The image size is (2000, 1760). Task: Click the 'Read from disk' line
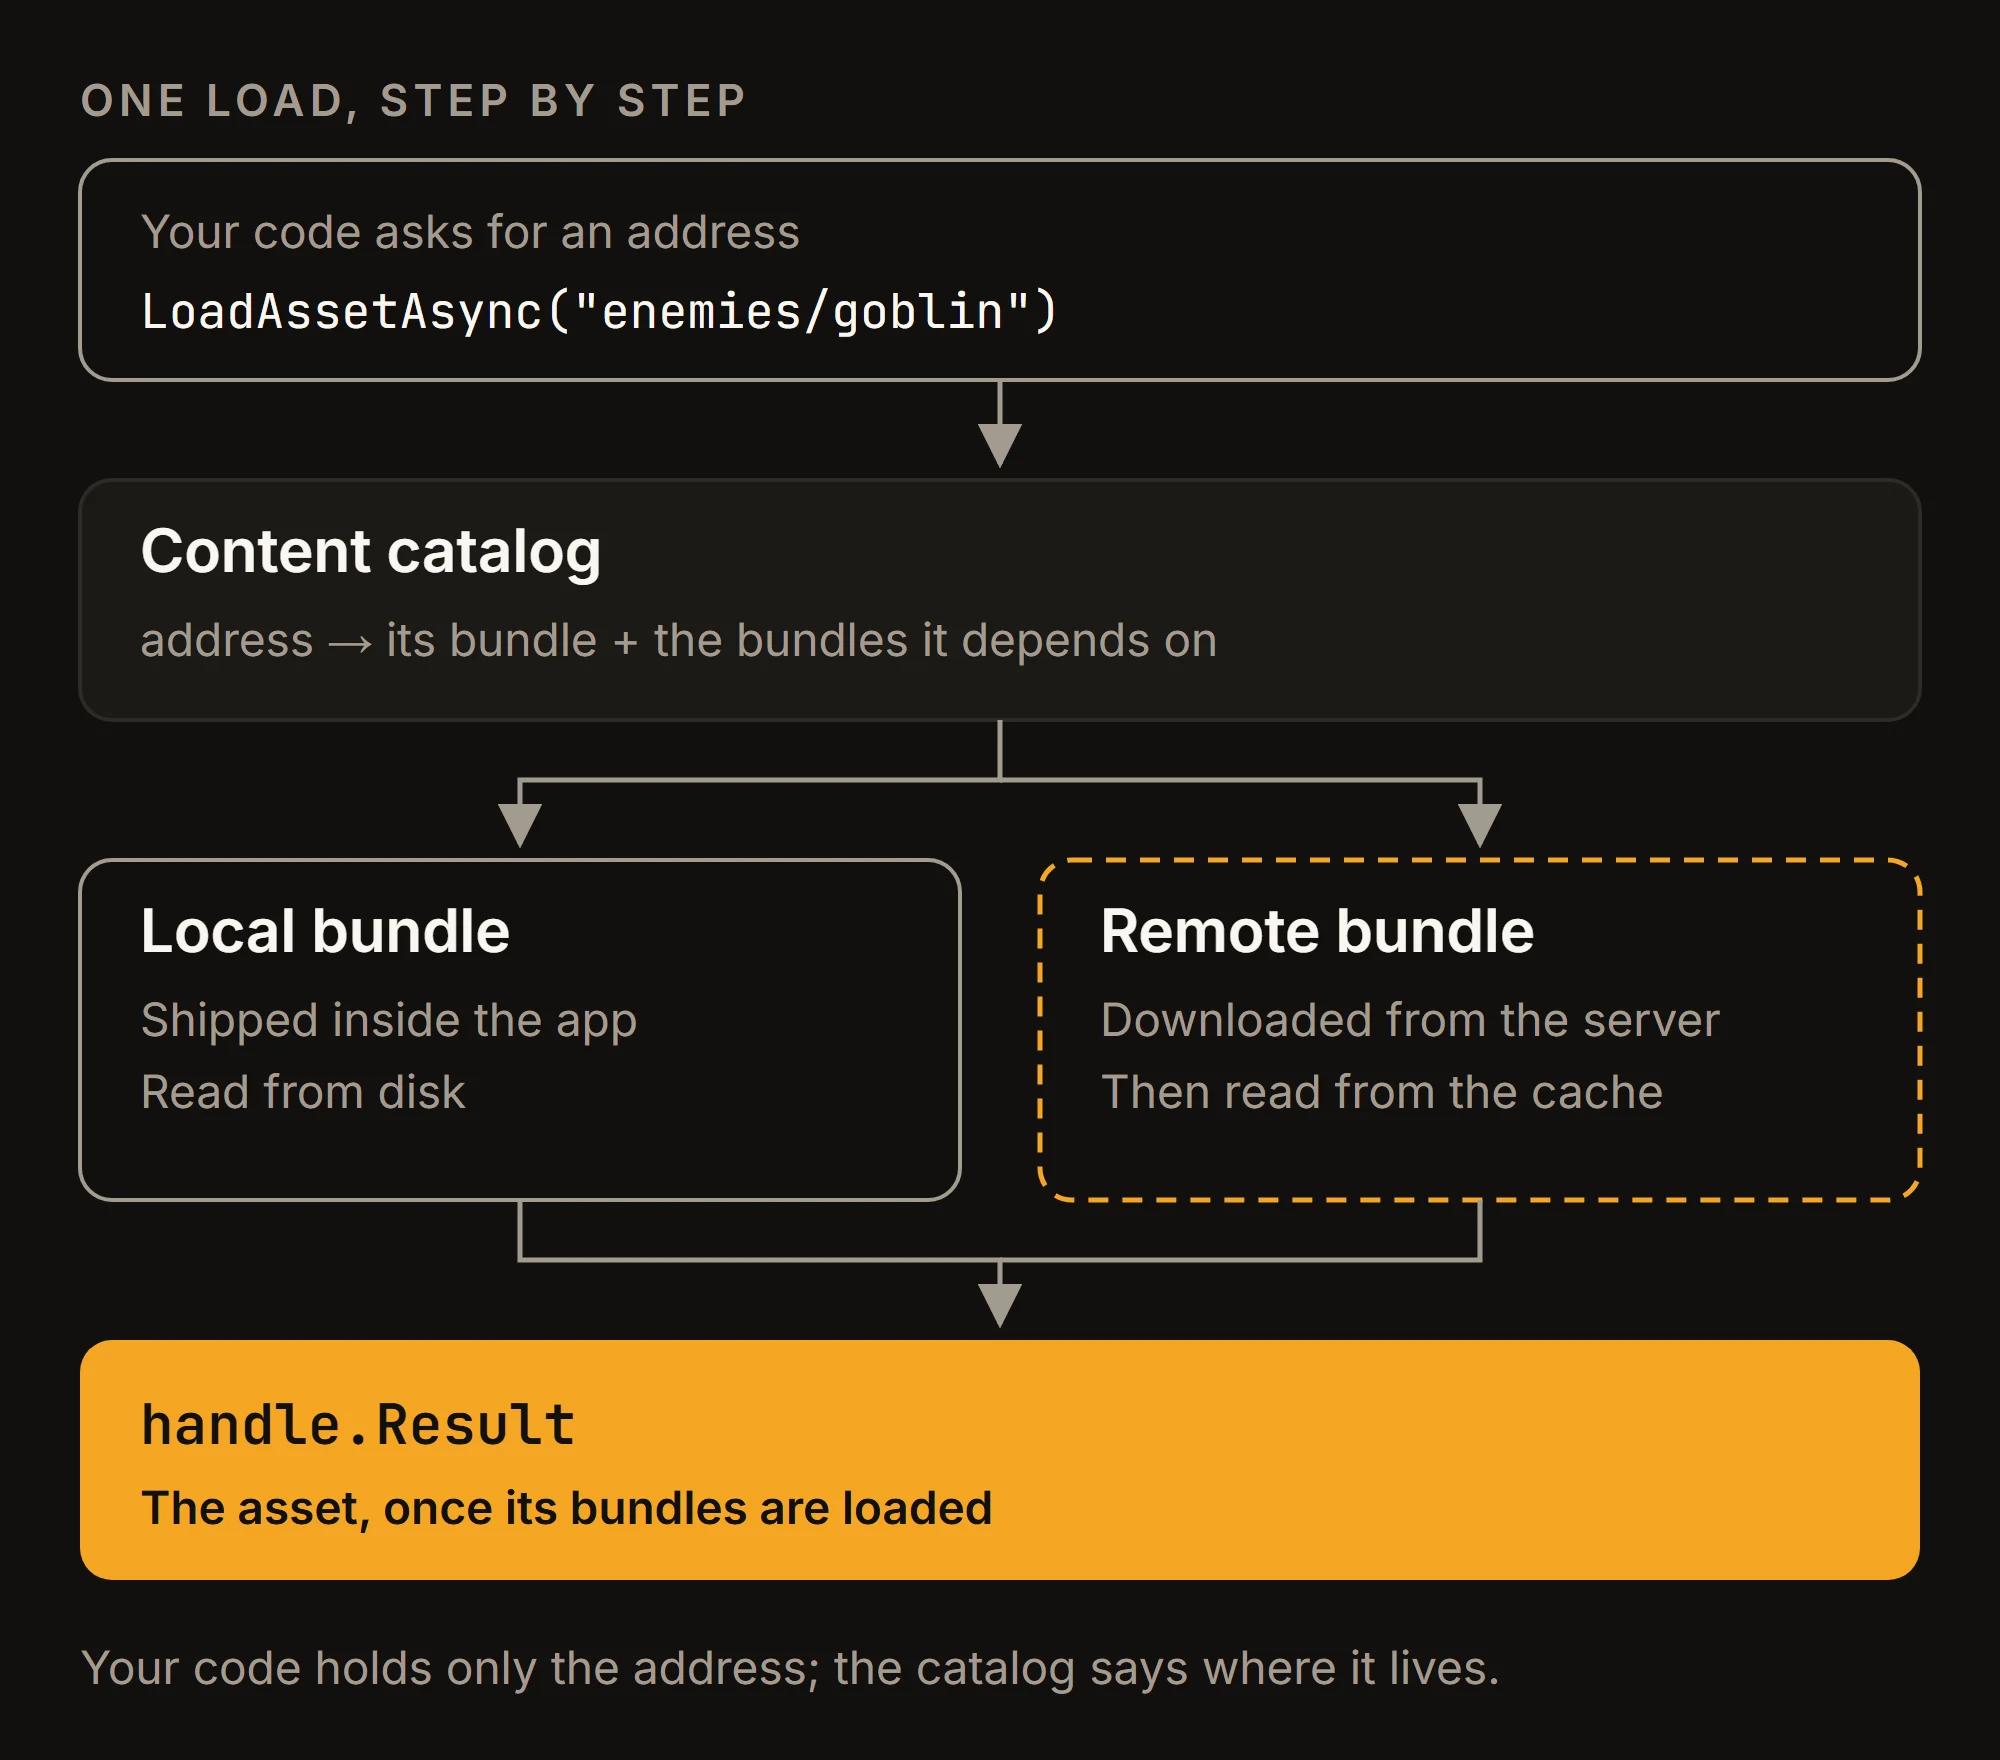pos(303,1092)
